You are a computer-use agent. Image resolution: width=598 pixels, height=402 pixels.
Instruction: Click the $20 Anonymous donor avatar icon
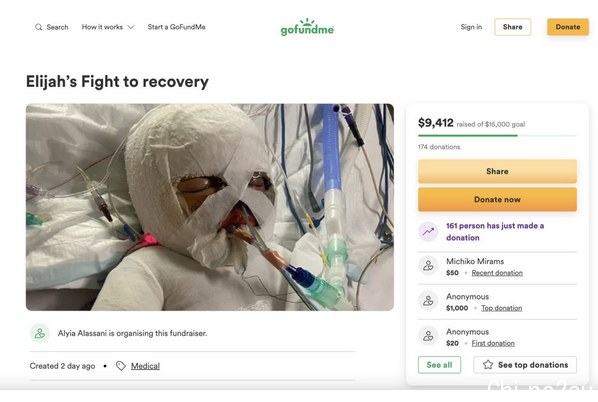pyautogui.click(x=428, y=336)
